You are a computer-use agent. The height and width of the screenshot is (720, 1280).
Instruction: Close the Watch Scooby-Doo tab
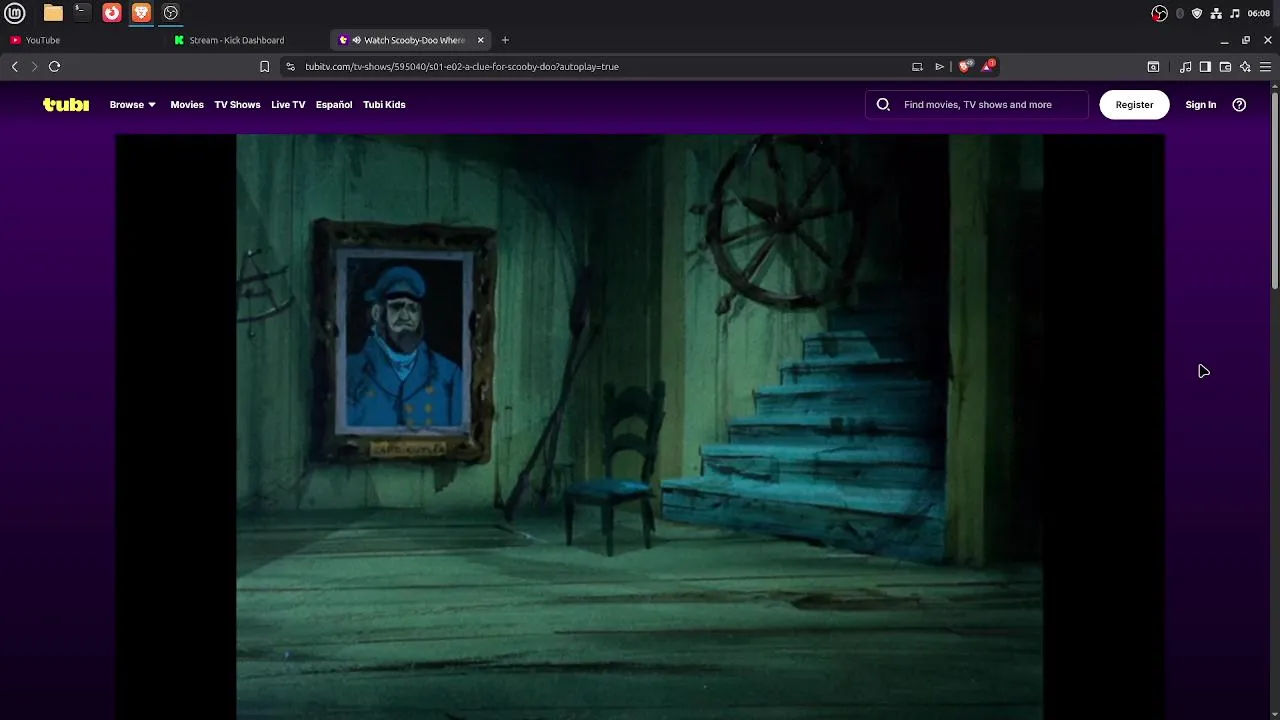point(481,40)
